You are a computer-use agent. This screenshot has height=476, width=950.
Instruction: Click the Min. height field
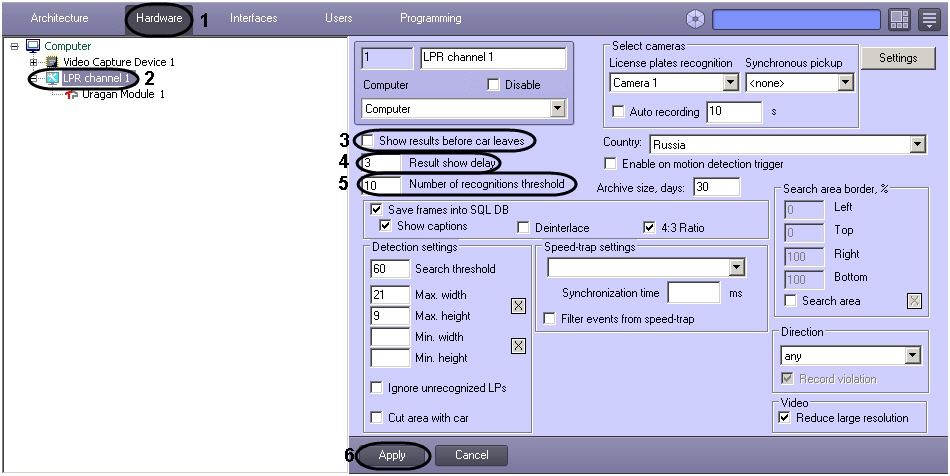click(x=390, y=358)
